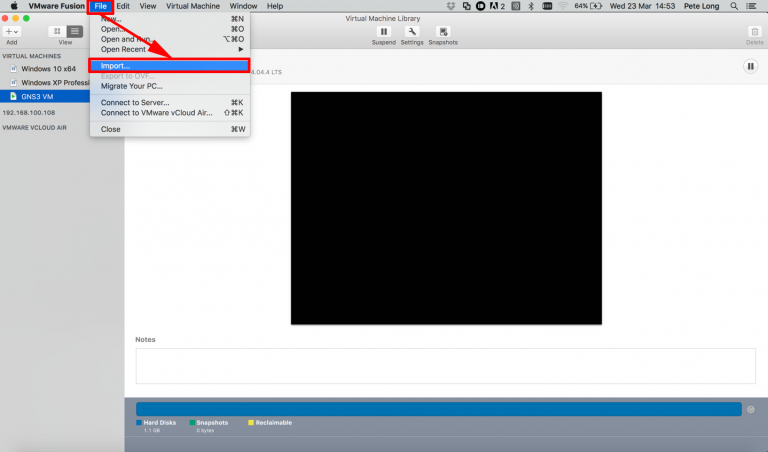Click the user name Pete Long
Image resolution: width=768 pixels, height=452 pixels.
[701, 6]
